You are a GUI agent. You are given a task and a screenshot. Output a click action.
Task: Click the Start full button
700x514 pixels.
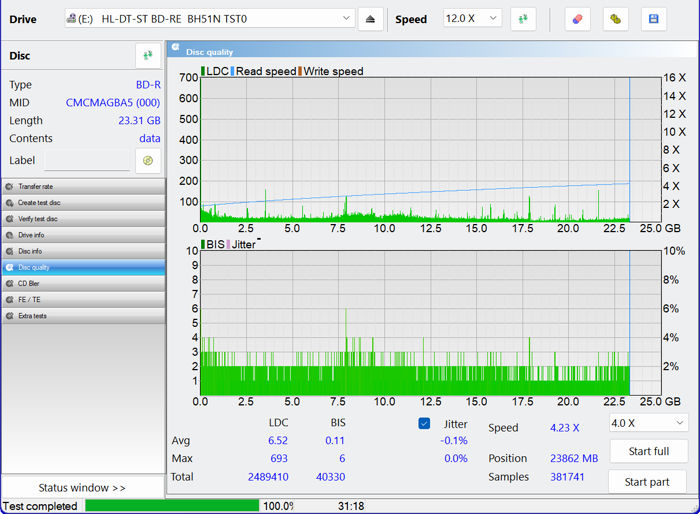(x=649, y=451)
